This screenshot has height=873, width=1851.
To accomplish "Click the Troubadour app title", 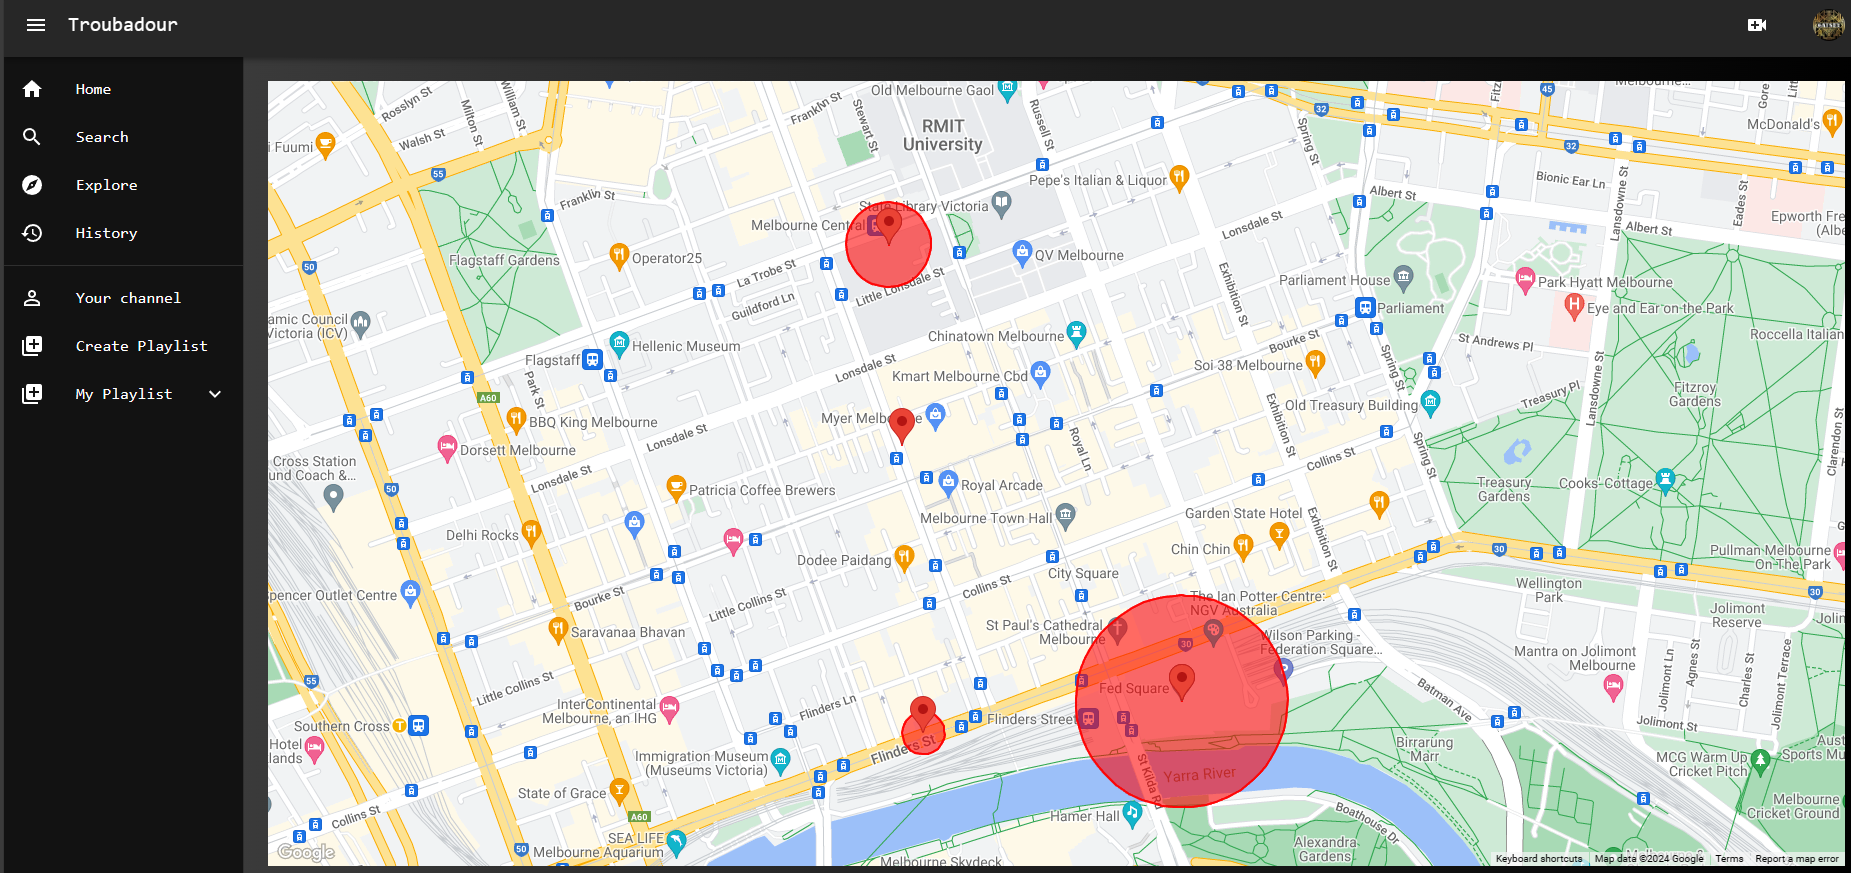I will (122, 25).
